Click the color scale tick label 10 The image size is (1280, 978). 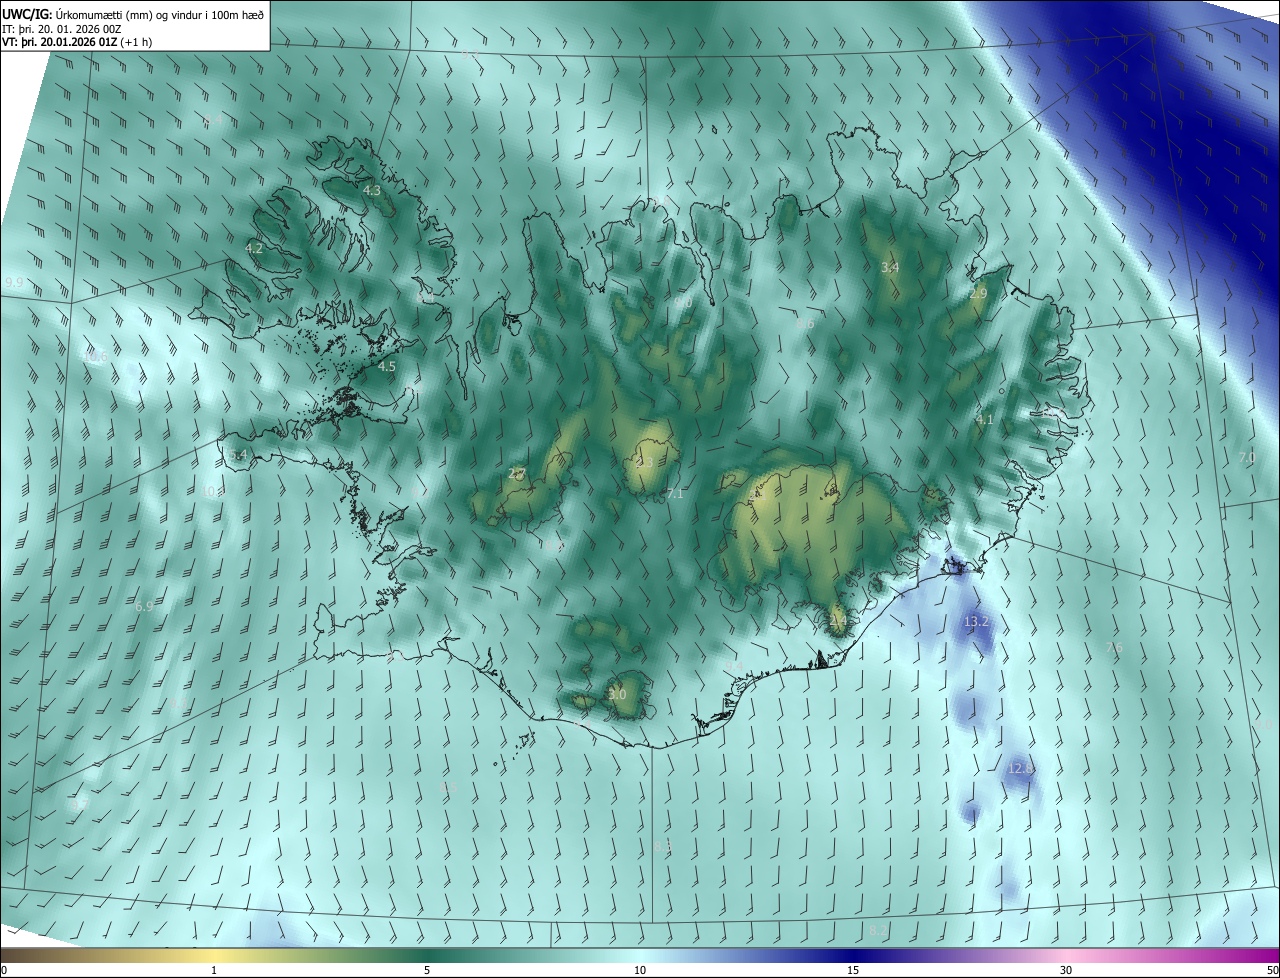point(640,970)
